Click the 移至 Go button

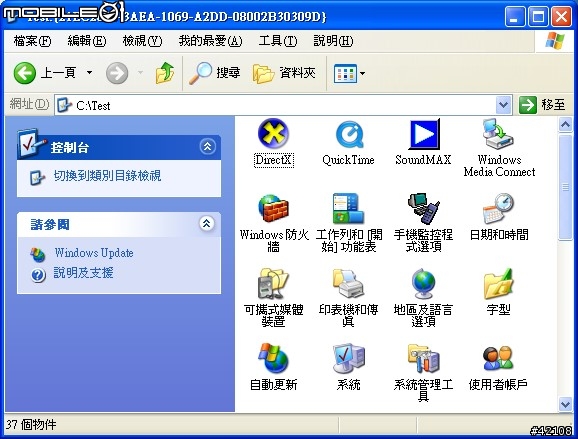[x=542, y=105]
